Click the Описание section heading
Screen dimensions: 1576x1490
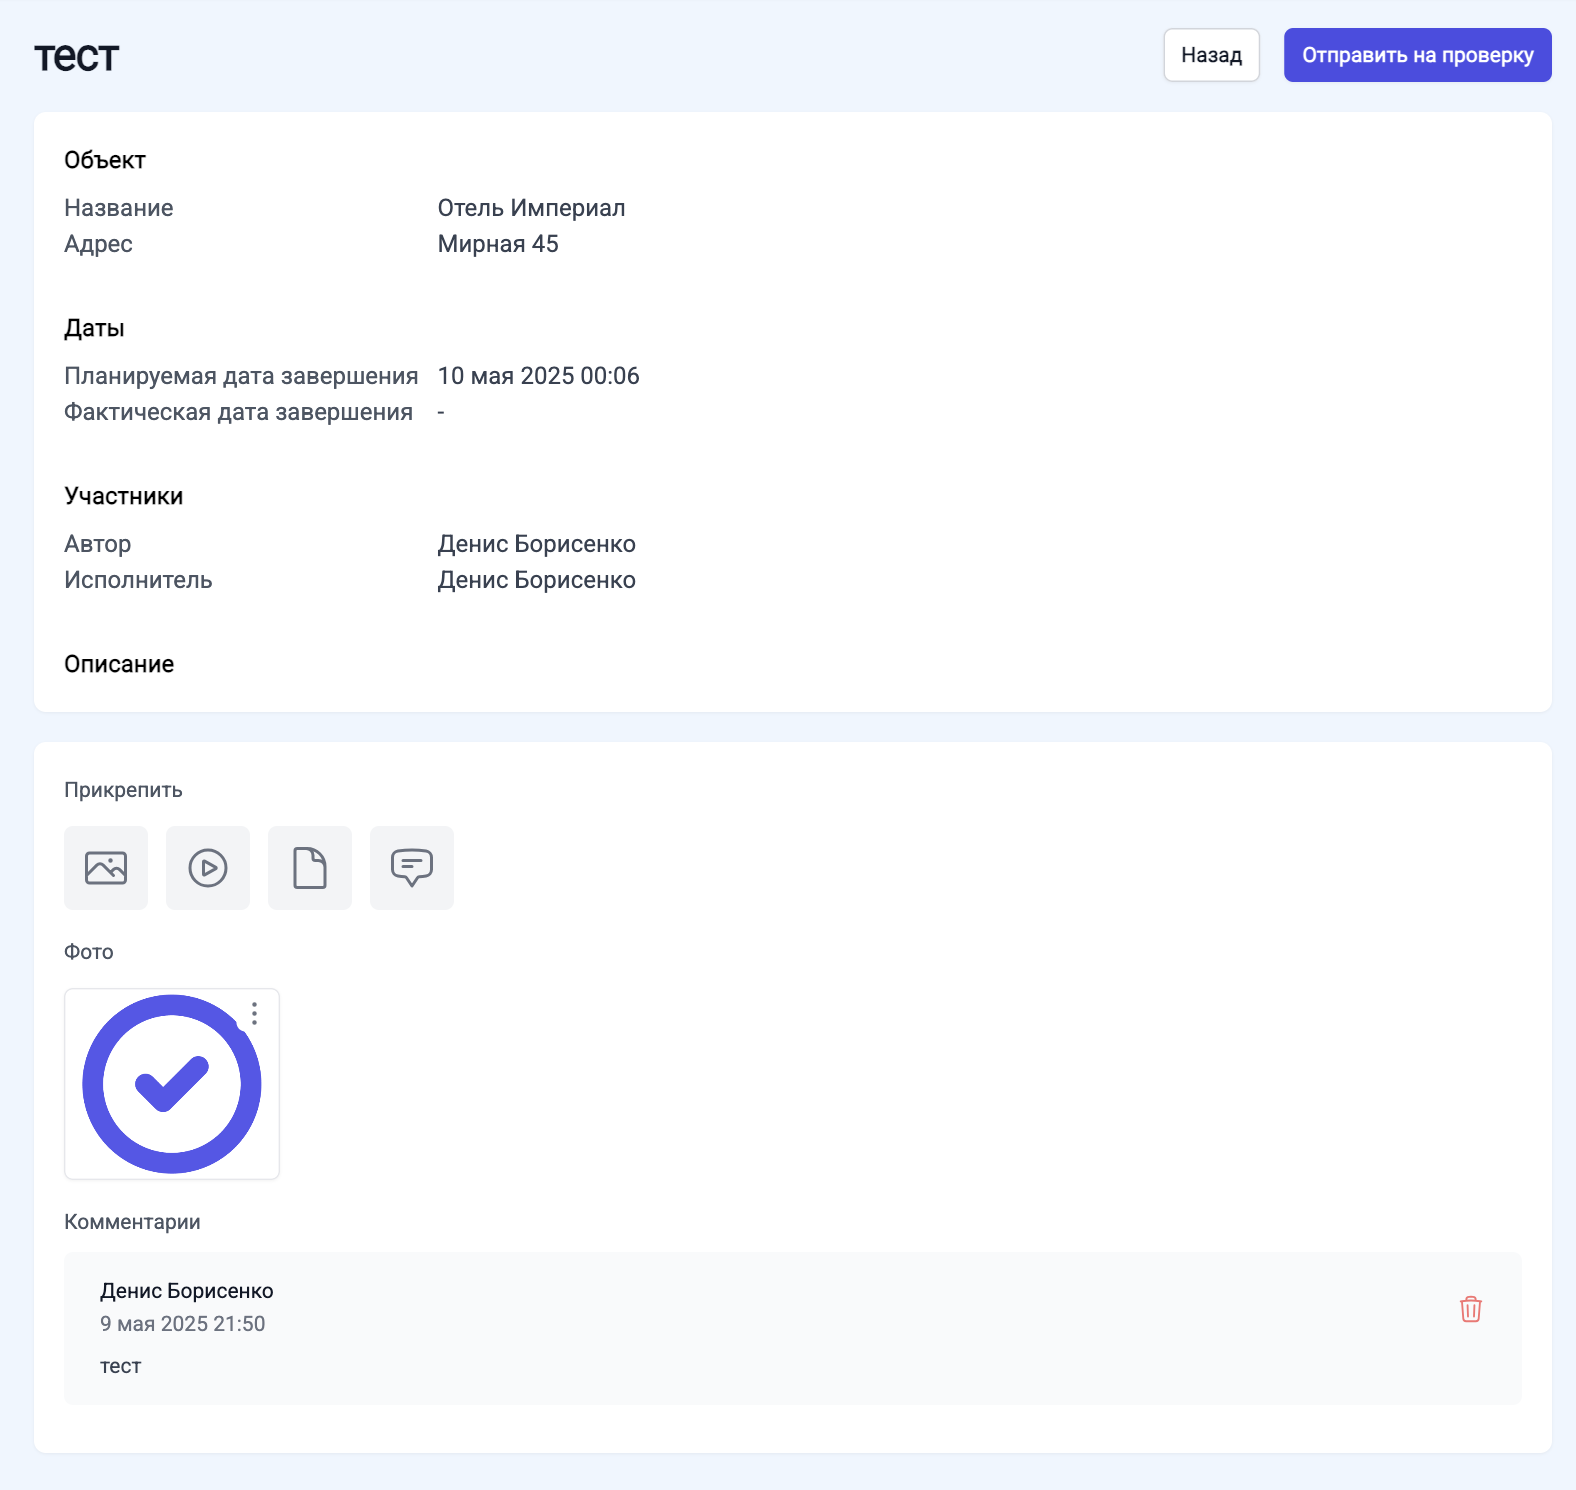119,664
